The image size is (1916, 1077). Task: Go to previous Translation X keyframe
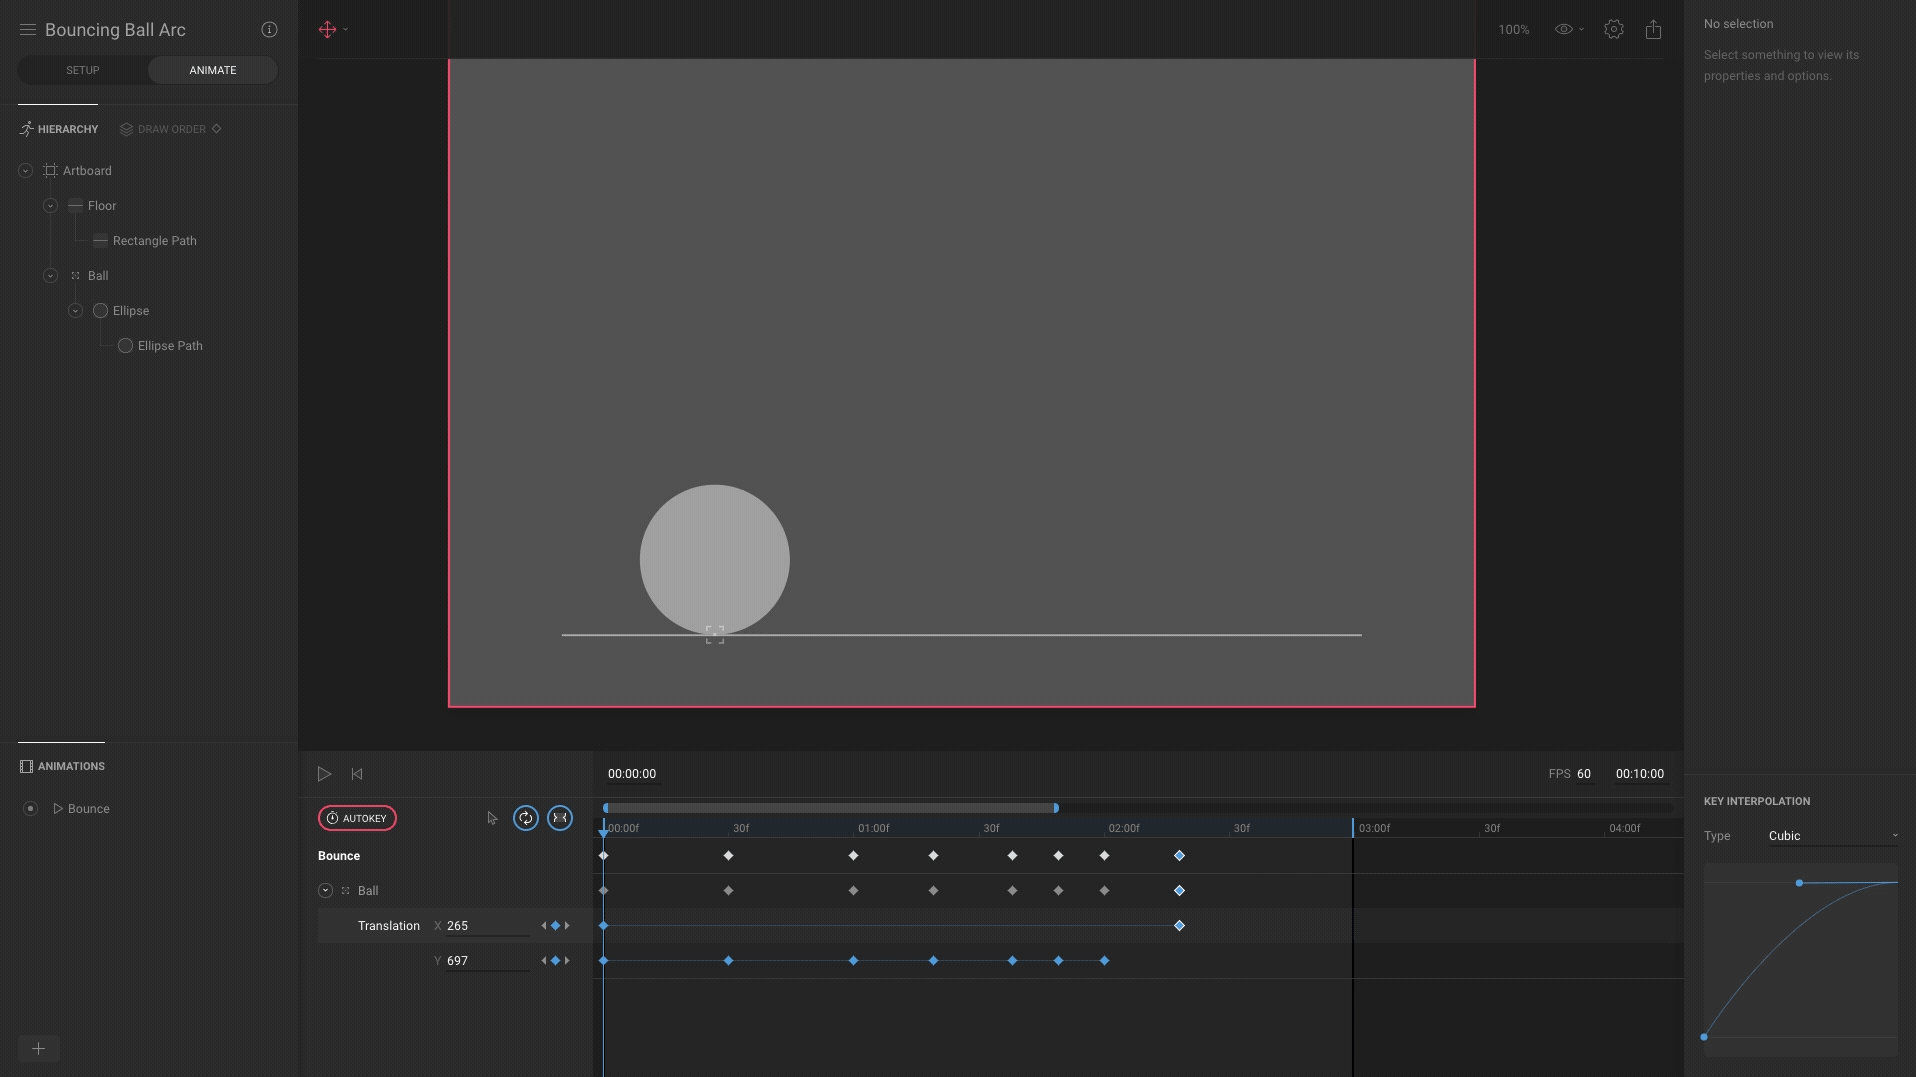544,926
